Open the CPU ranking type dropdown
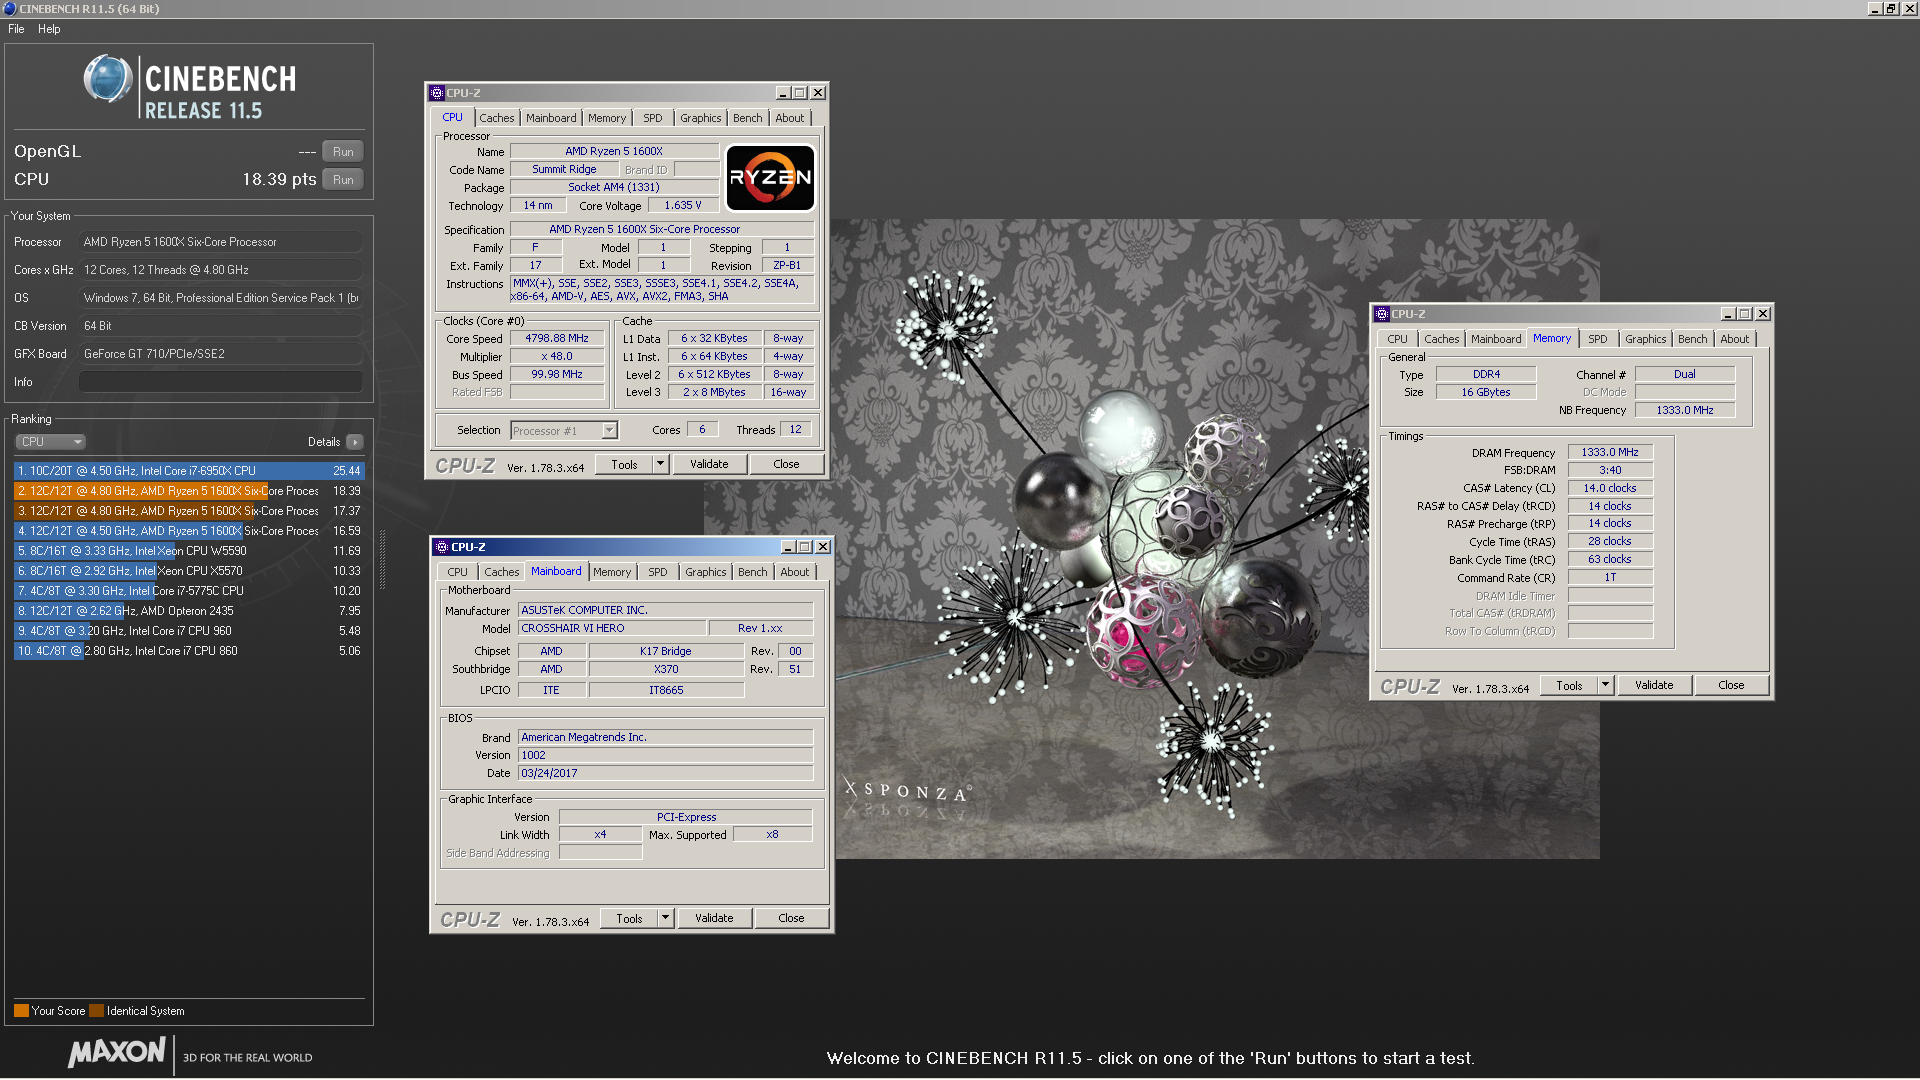The image size is (1920, 1080). pyautogui.click(x=50, y=442)
